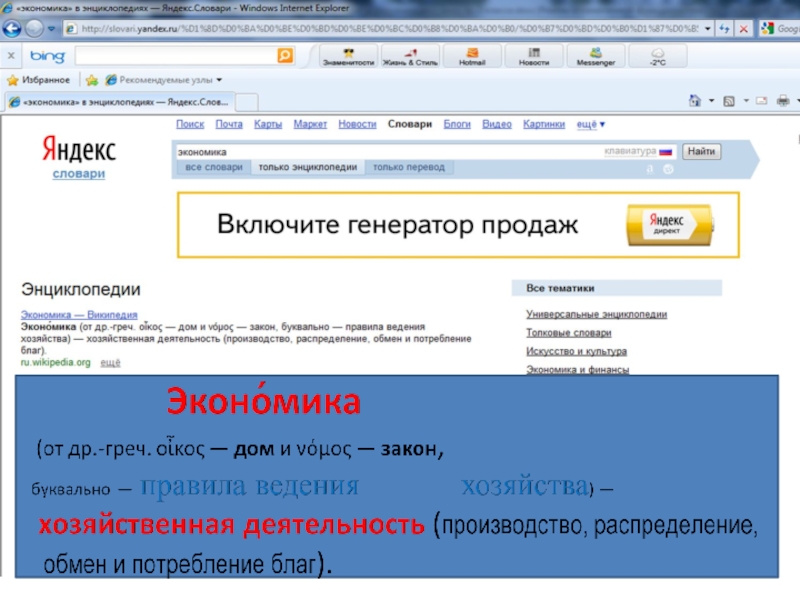This screenshot has height=600, width=800.
Task: Open Экономика — Википедия result link
Action: [79, 315]
